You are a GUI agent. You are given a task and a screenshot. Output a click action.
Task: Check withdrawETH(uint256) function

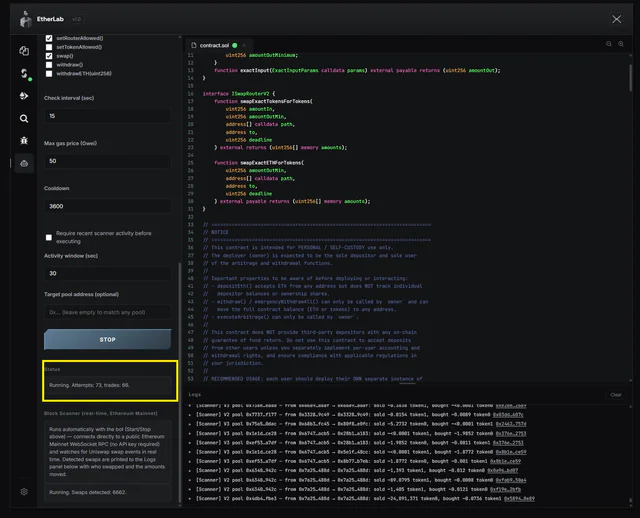(49, 74)
